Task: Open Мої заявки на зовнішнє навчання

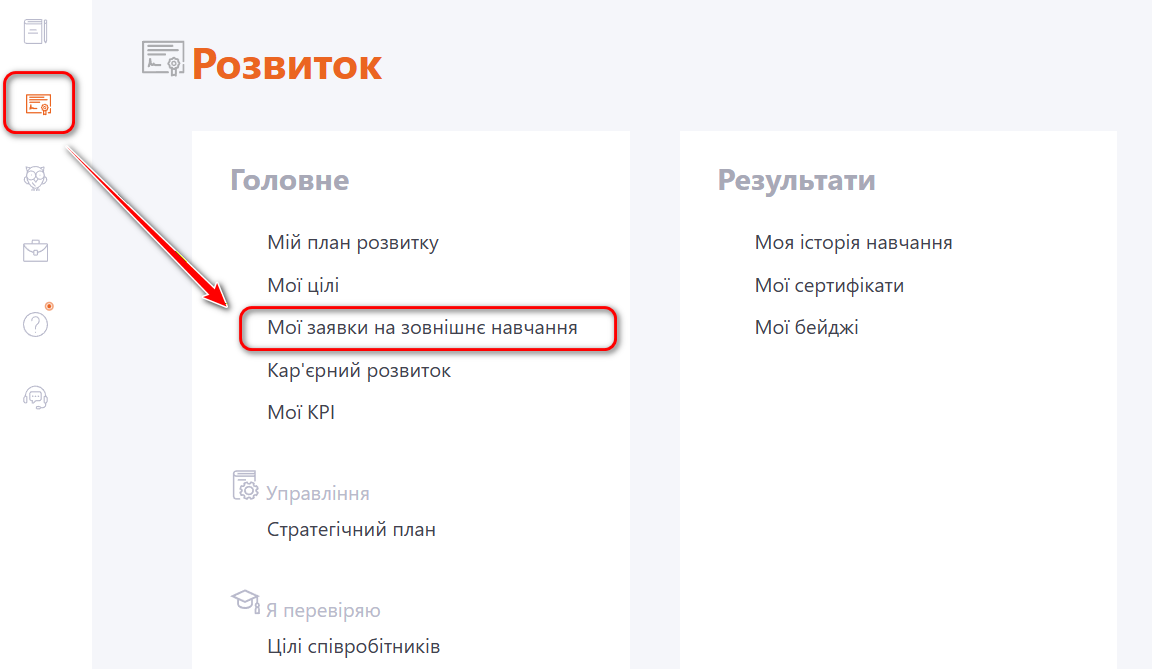Action: point(422,327)
